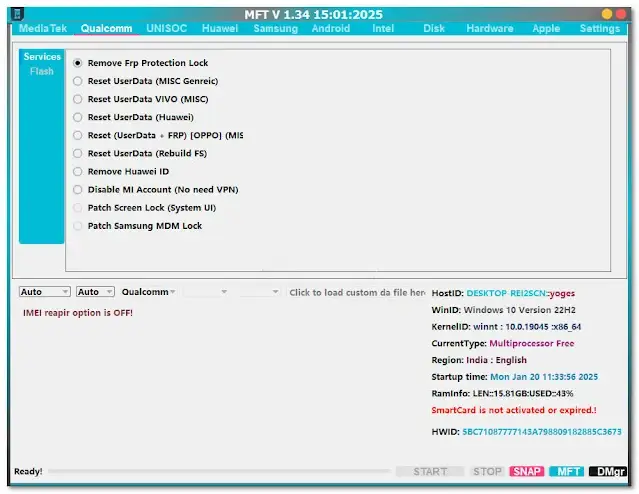
Task: Click the IMEI reapir option is OFF! text
Action: (x=78, y=313)
